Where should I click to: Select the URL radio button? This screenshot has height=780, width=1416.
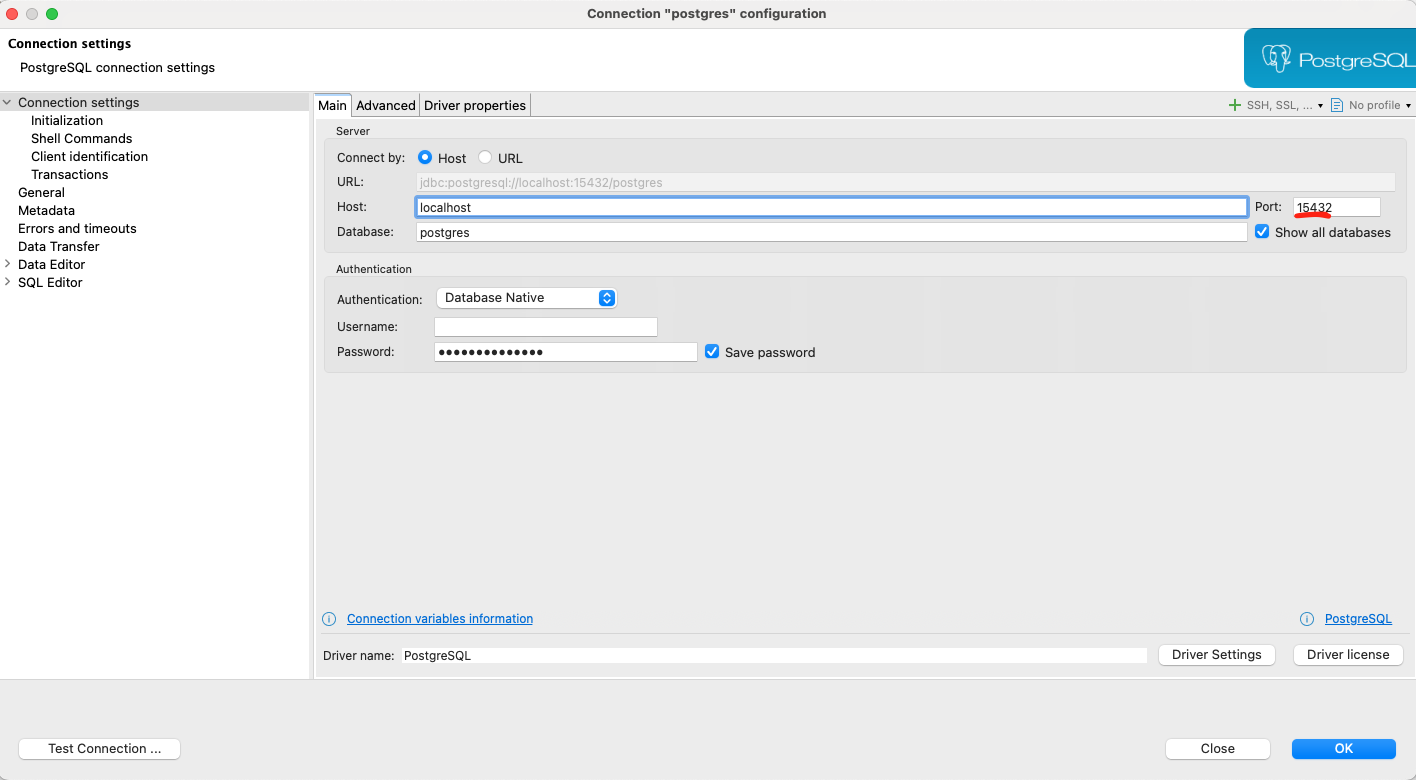(485, 157)
